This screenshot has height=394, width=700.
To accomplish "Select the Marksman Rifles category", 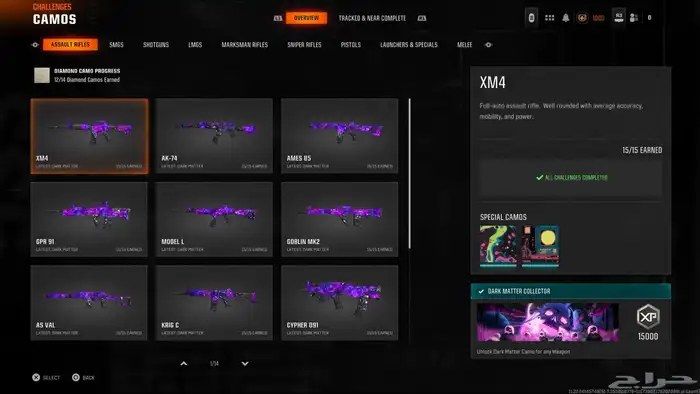I will tap(245, 45).
